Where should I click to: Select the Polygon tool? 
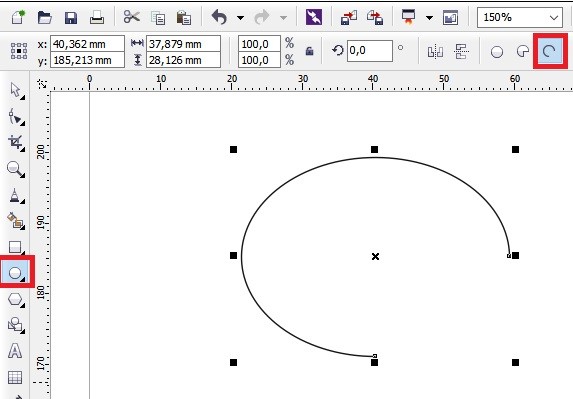point(16,300)
